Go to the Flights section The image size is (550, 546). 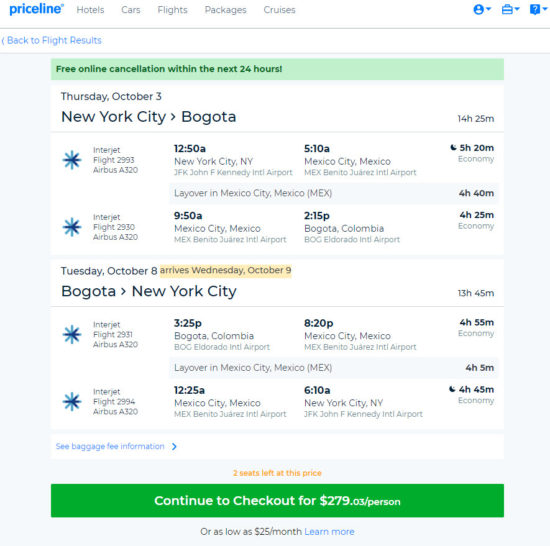coord(172,10)
